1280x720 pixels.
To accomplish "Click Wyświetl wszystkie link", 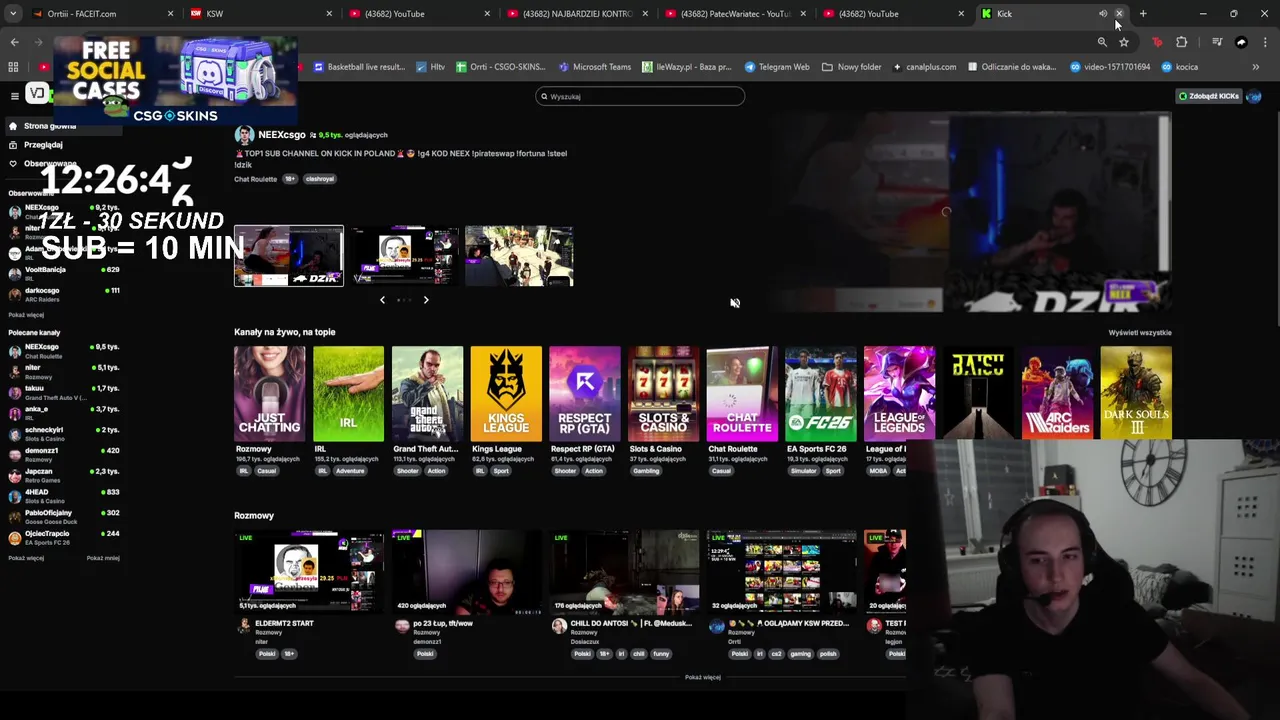I will coord(1140,332).
